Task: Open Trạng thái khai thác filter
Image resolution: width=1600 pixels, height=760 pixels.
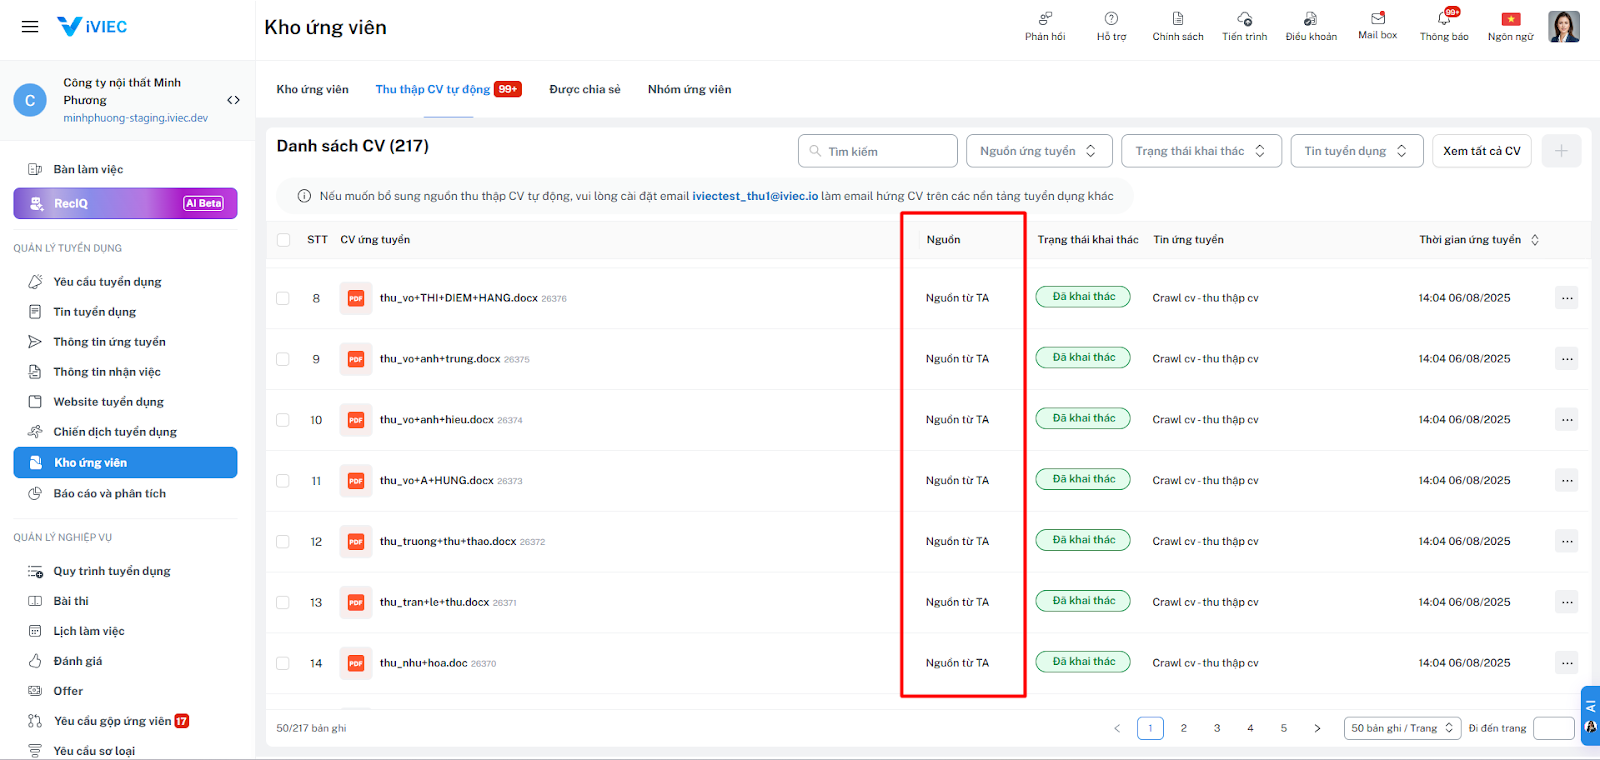Action: [x=1200, y=151]
